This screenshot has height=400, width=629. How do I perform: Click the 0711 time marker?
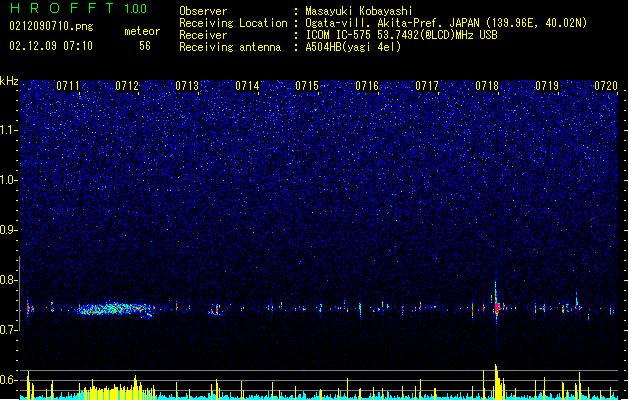[x=68, y=86]
